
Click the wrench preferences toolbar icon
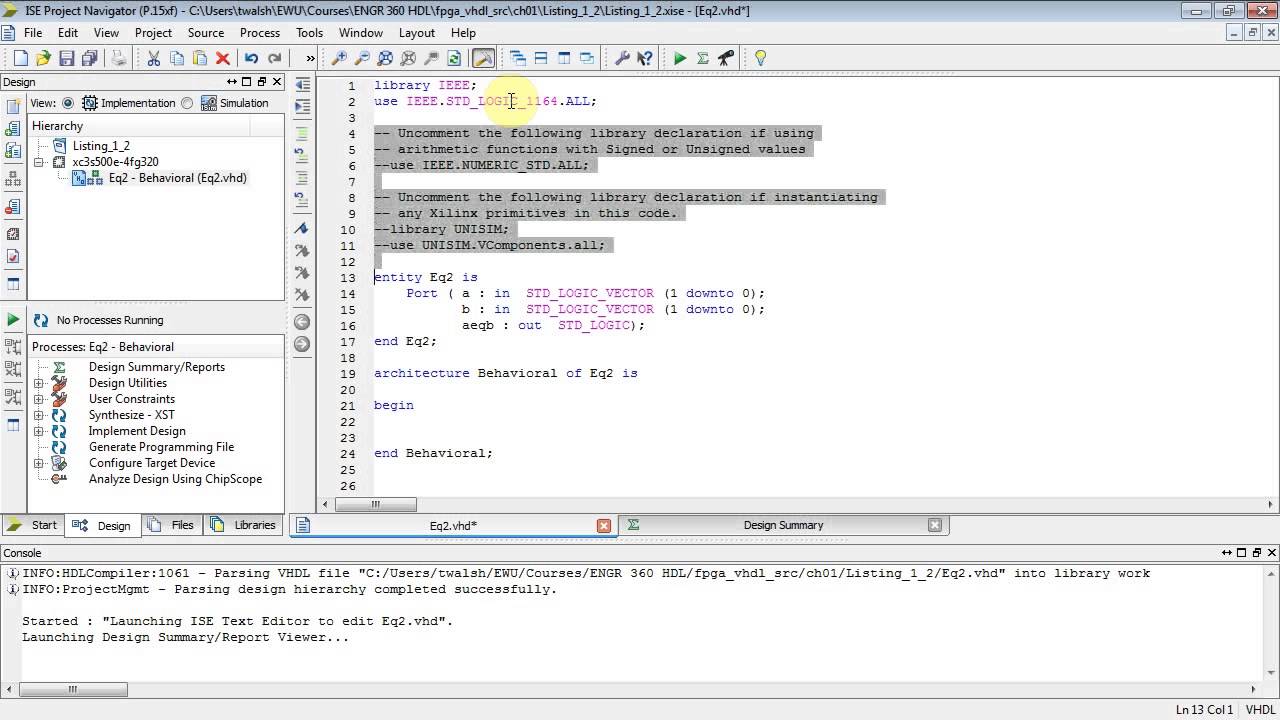622,59
